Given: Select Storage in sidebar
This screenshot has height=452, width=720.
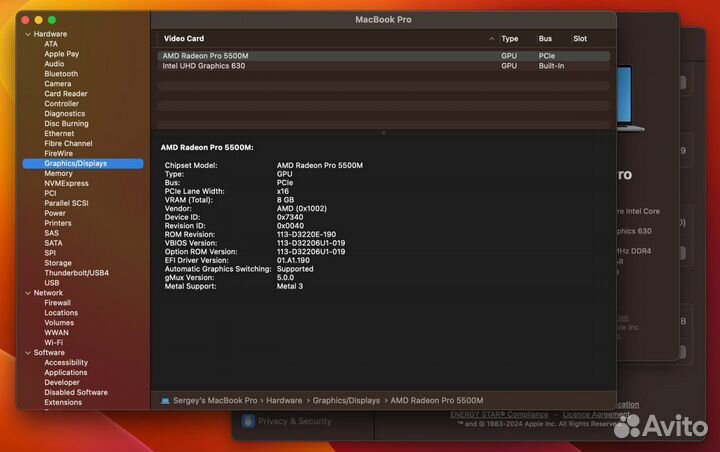Looking at the screenshot, I should [58, 263].
